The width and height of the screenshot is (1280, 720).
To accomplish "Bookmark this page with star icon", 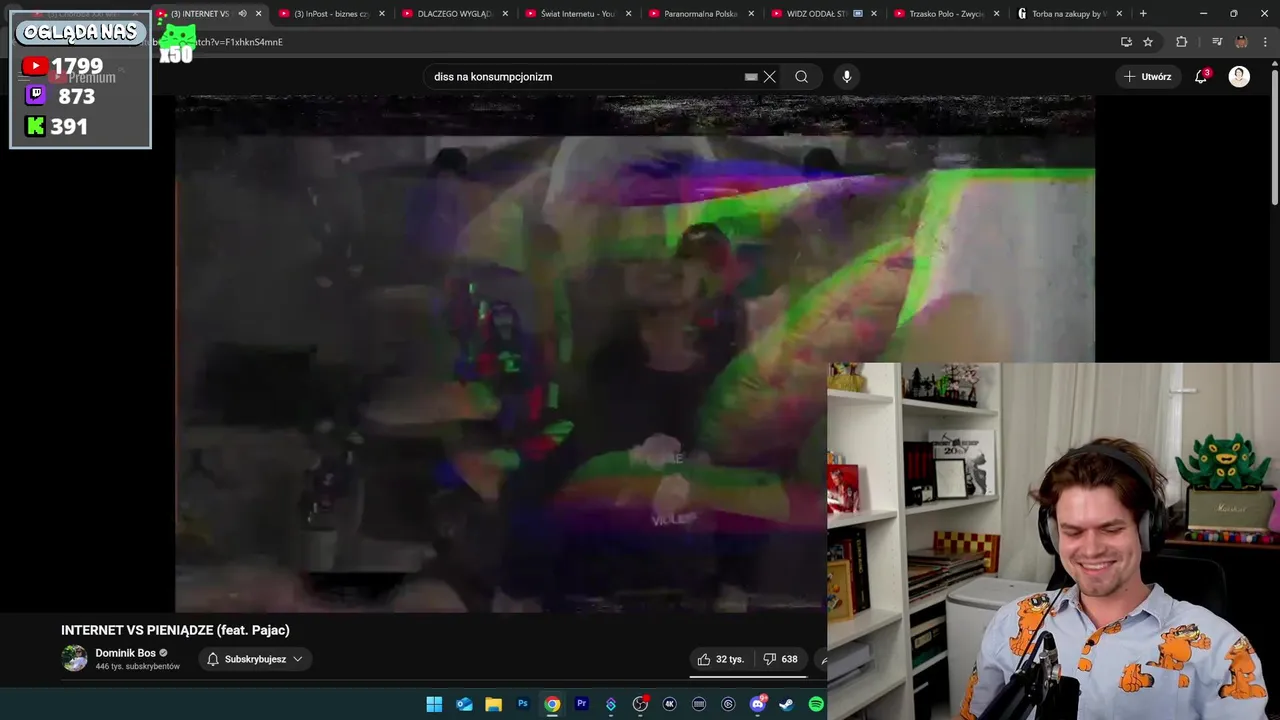I will tap(1148, 42).
